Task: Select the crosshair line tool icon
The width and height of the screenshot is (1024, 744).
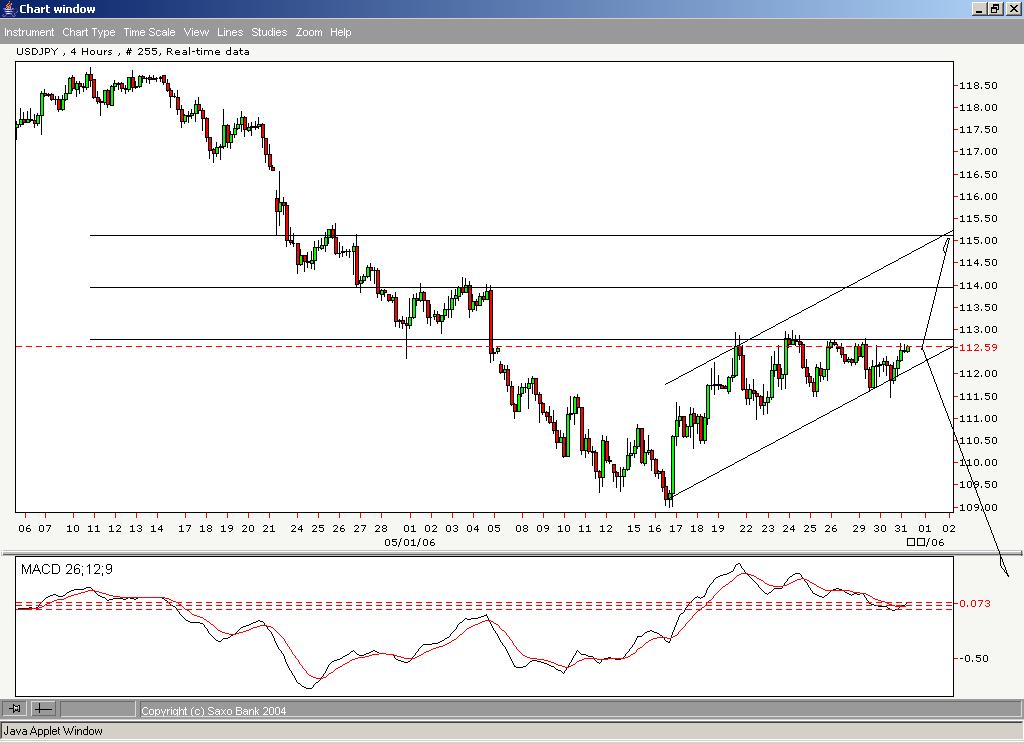Action: pyautogui.click(x=42, y=709)
